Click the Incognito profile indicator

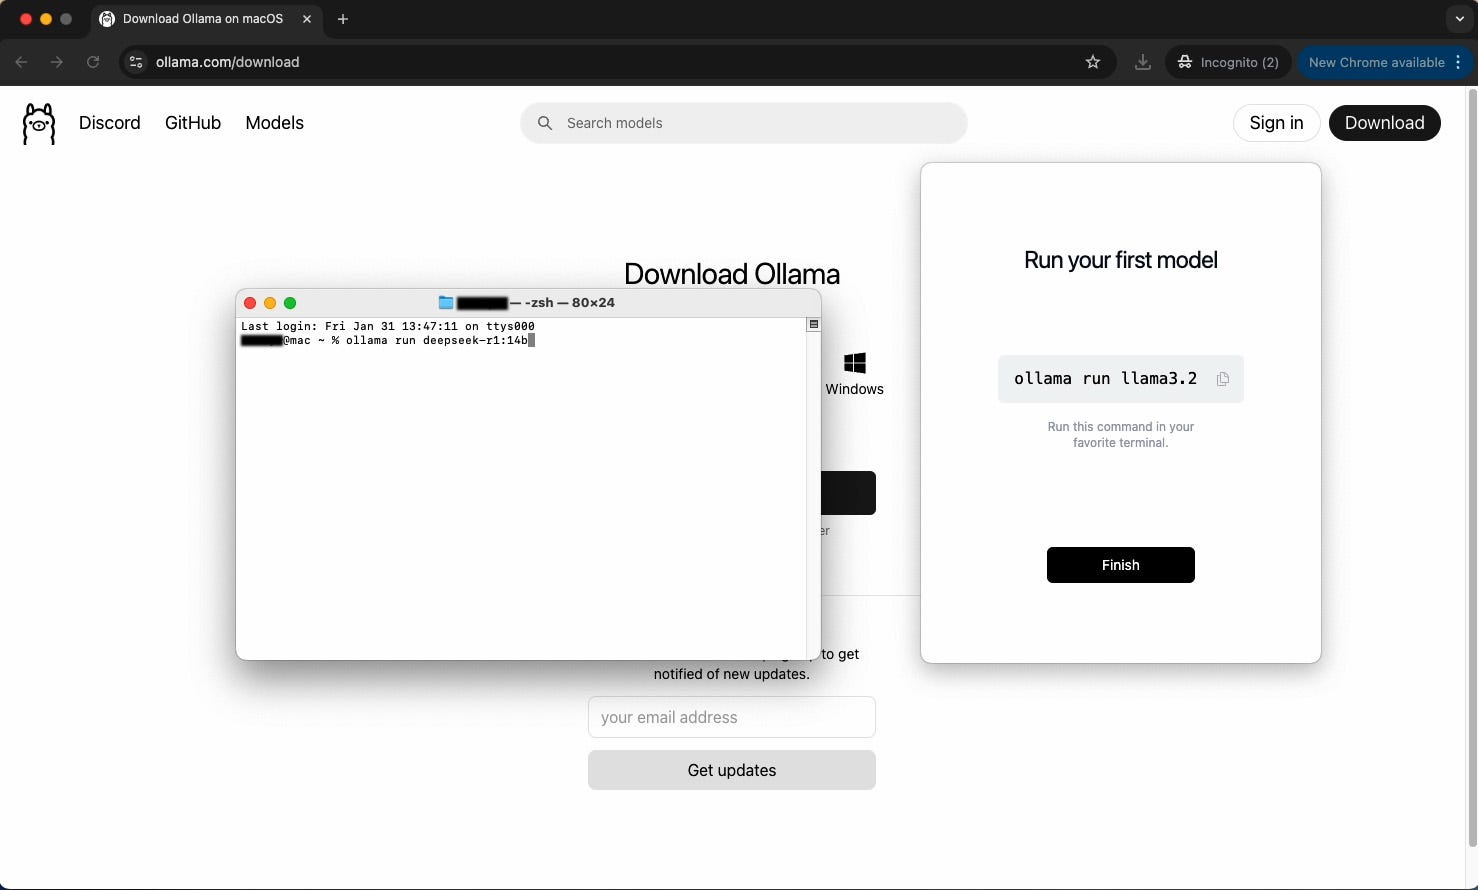(1227, 62)
